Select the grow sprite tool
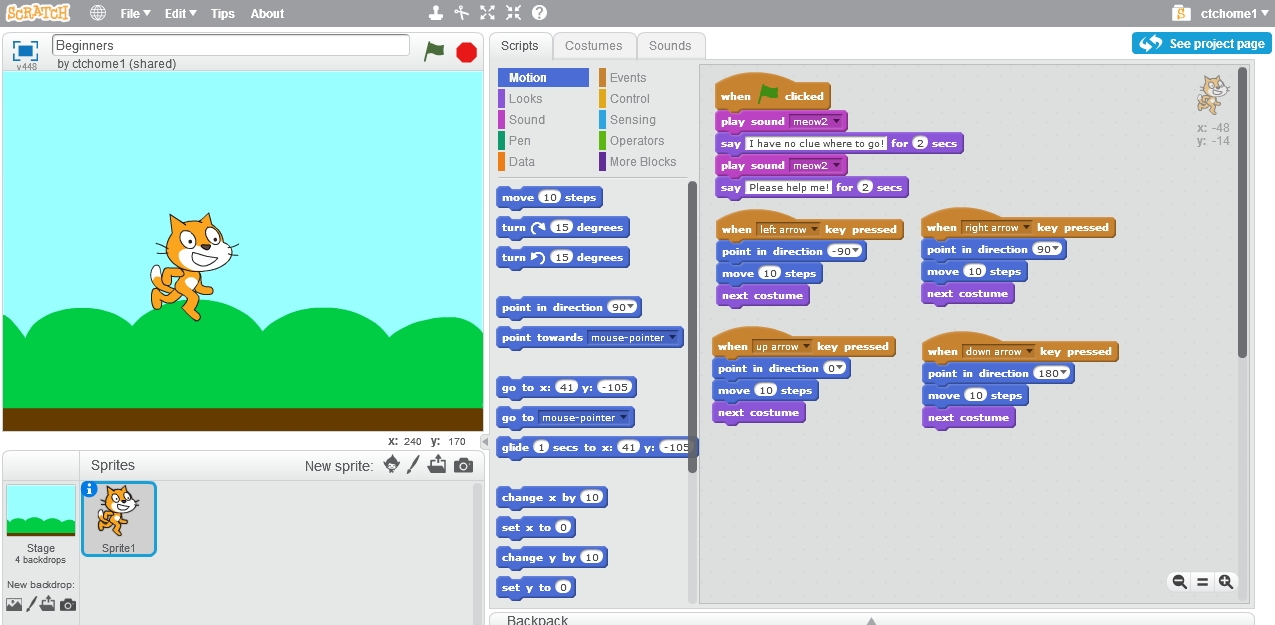The image size is (1275, 625). click(487, 13)
